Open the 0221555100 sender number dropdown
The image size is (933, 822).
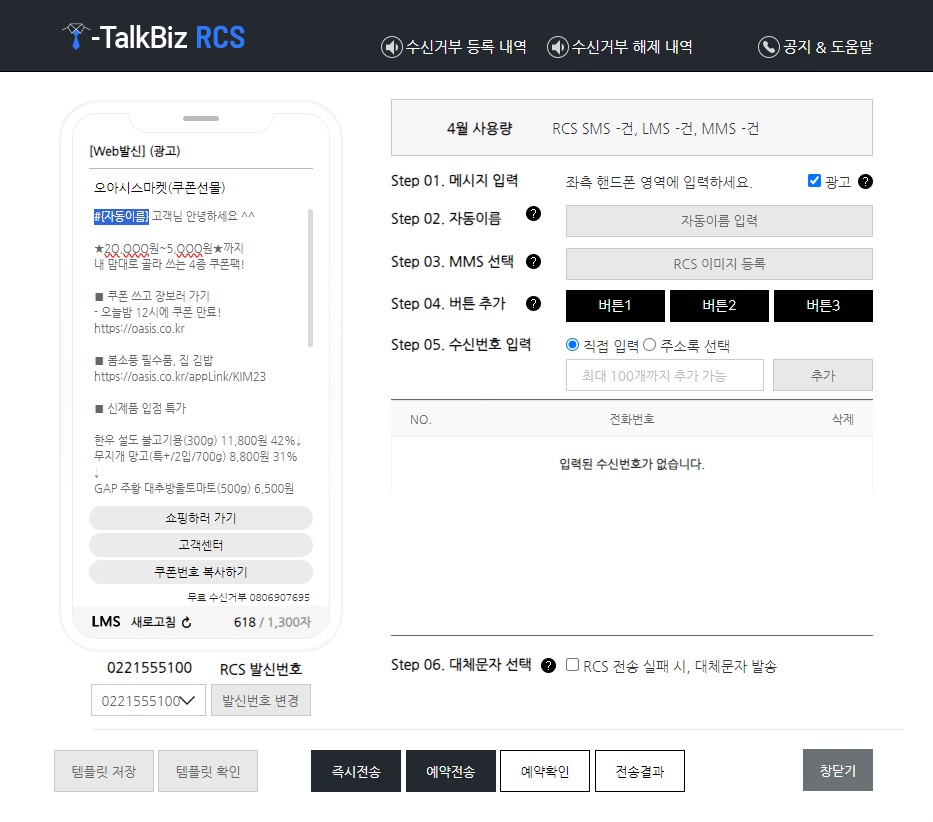tap(146, 700)
